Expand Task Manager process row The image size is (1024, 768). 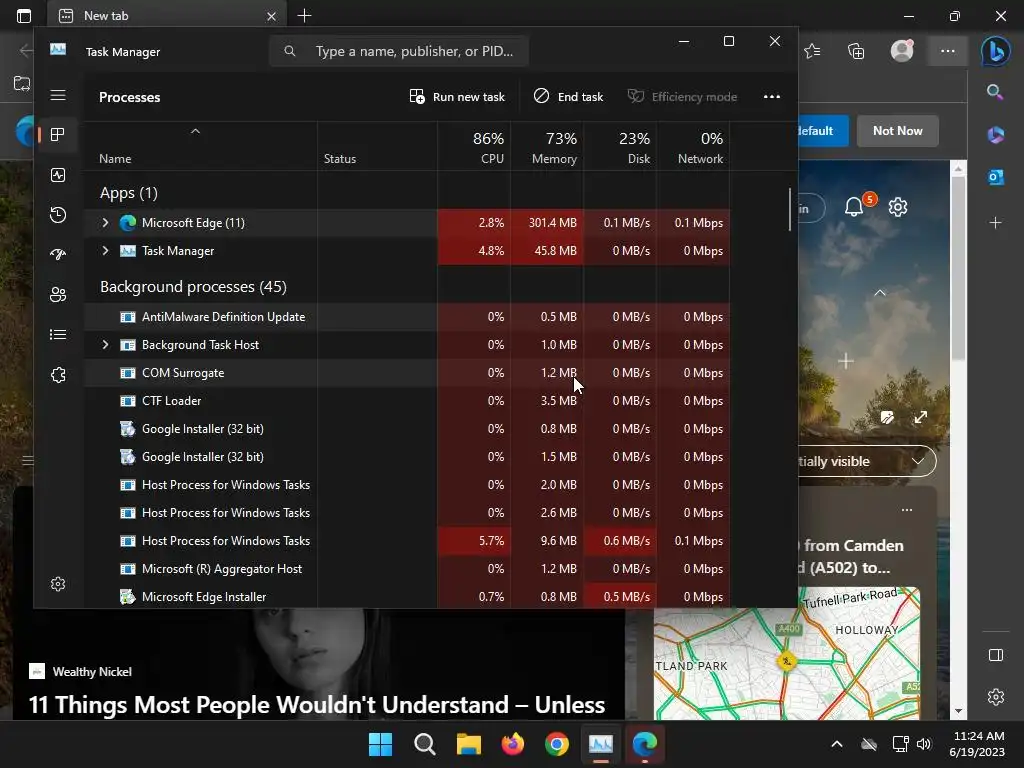click(x=105, y=251)
